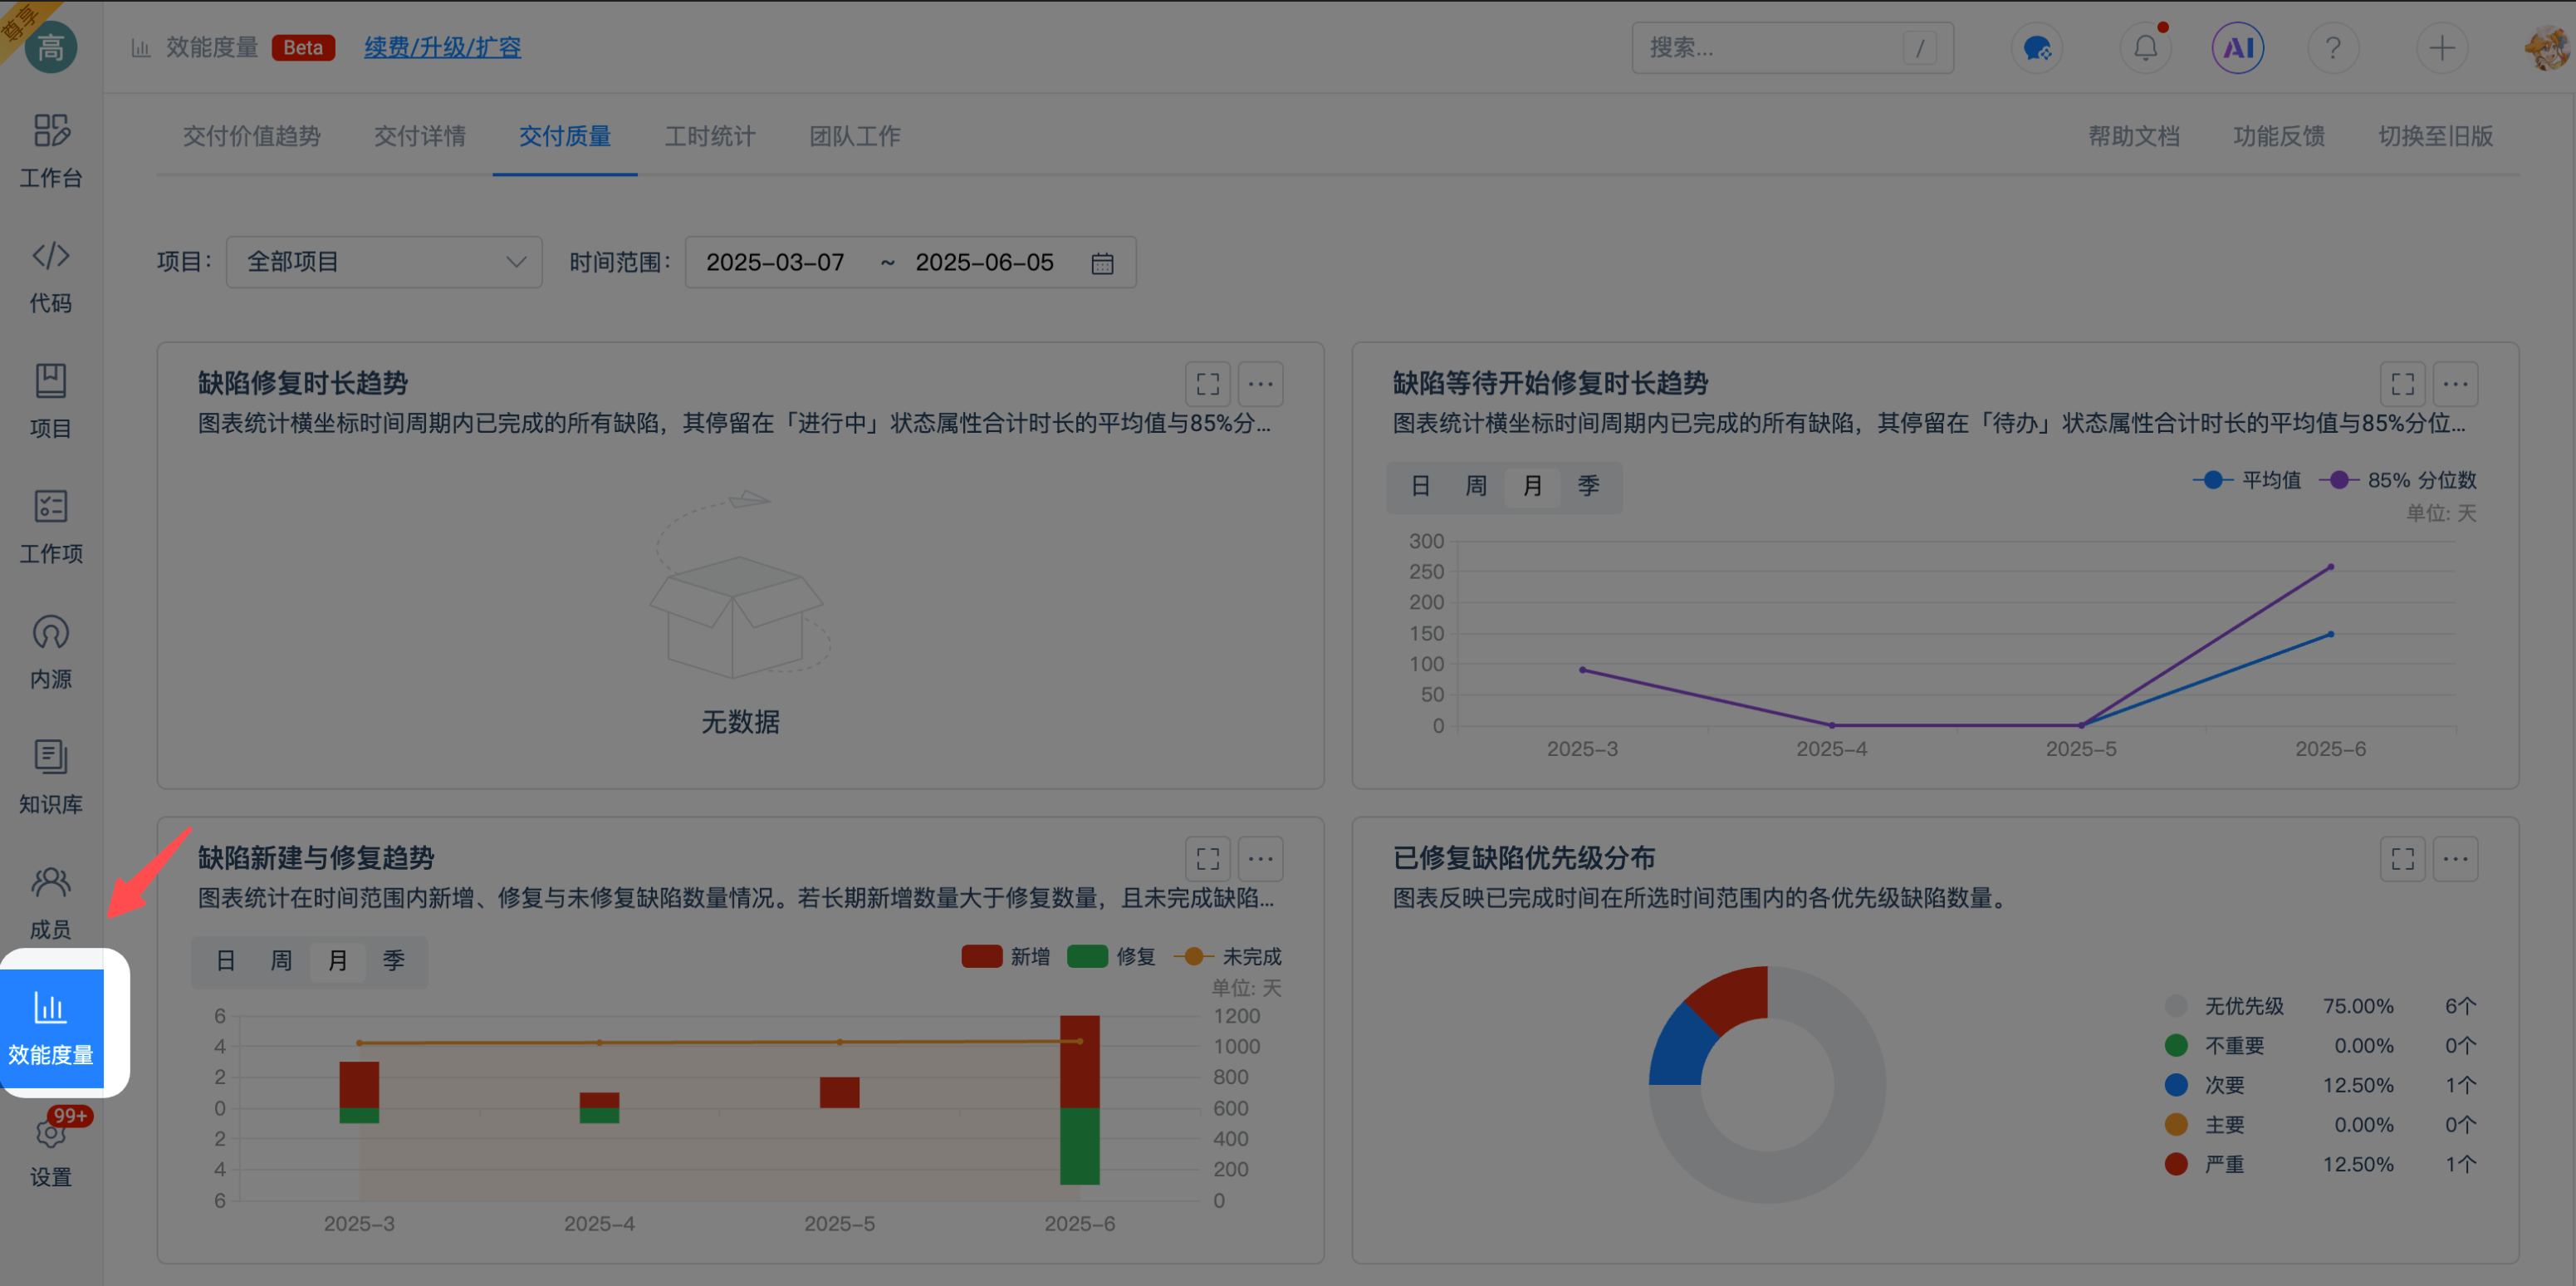Open the 工作台 workbench sidebar icon
Image resolution: width=2576 pixels, height=1286 pixels.
point(51,150)
